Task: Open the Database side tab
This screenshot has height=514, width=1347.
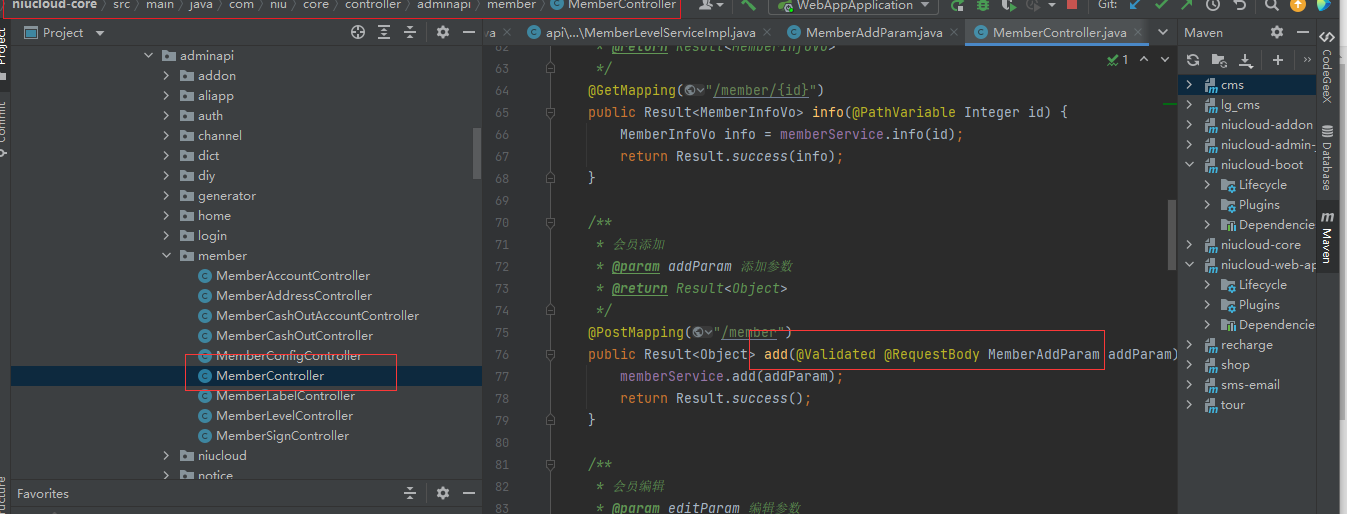Action: (x=1327, y=158)
